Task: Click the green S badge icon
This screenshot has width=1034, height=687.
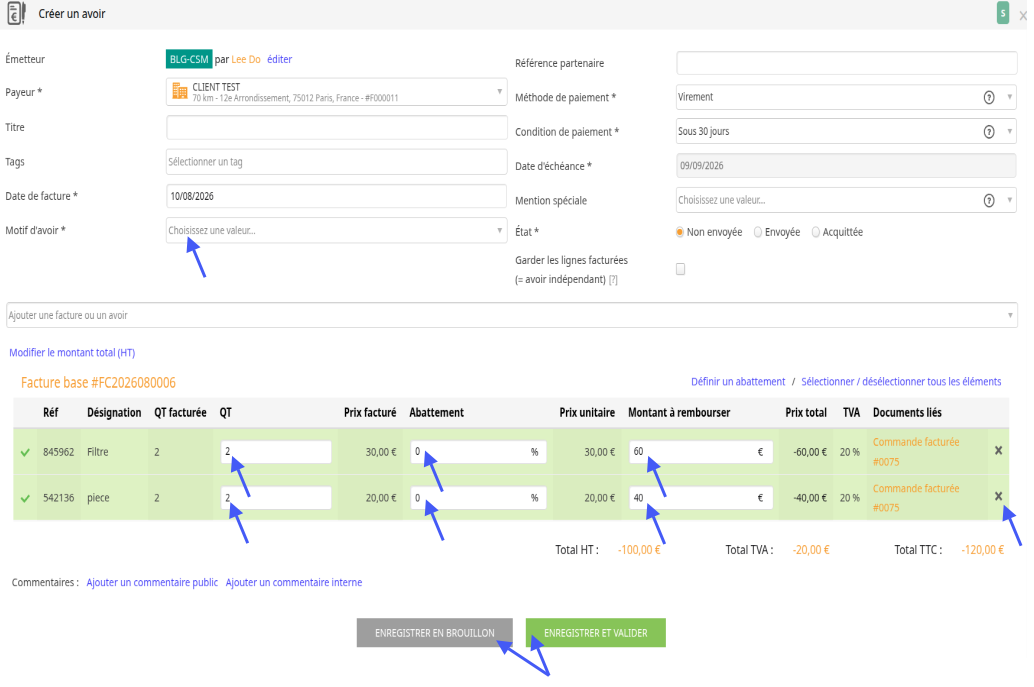Action: coord(1002,13)
